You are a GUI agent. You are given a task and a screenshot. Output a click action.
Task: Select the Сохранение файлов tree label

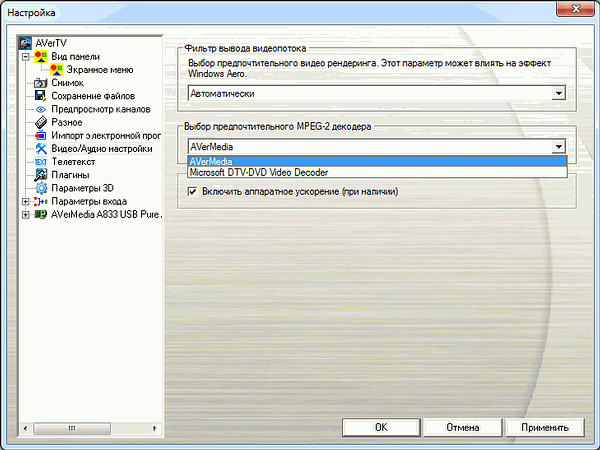tap(93, 96)
